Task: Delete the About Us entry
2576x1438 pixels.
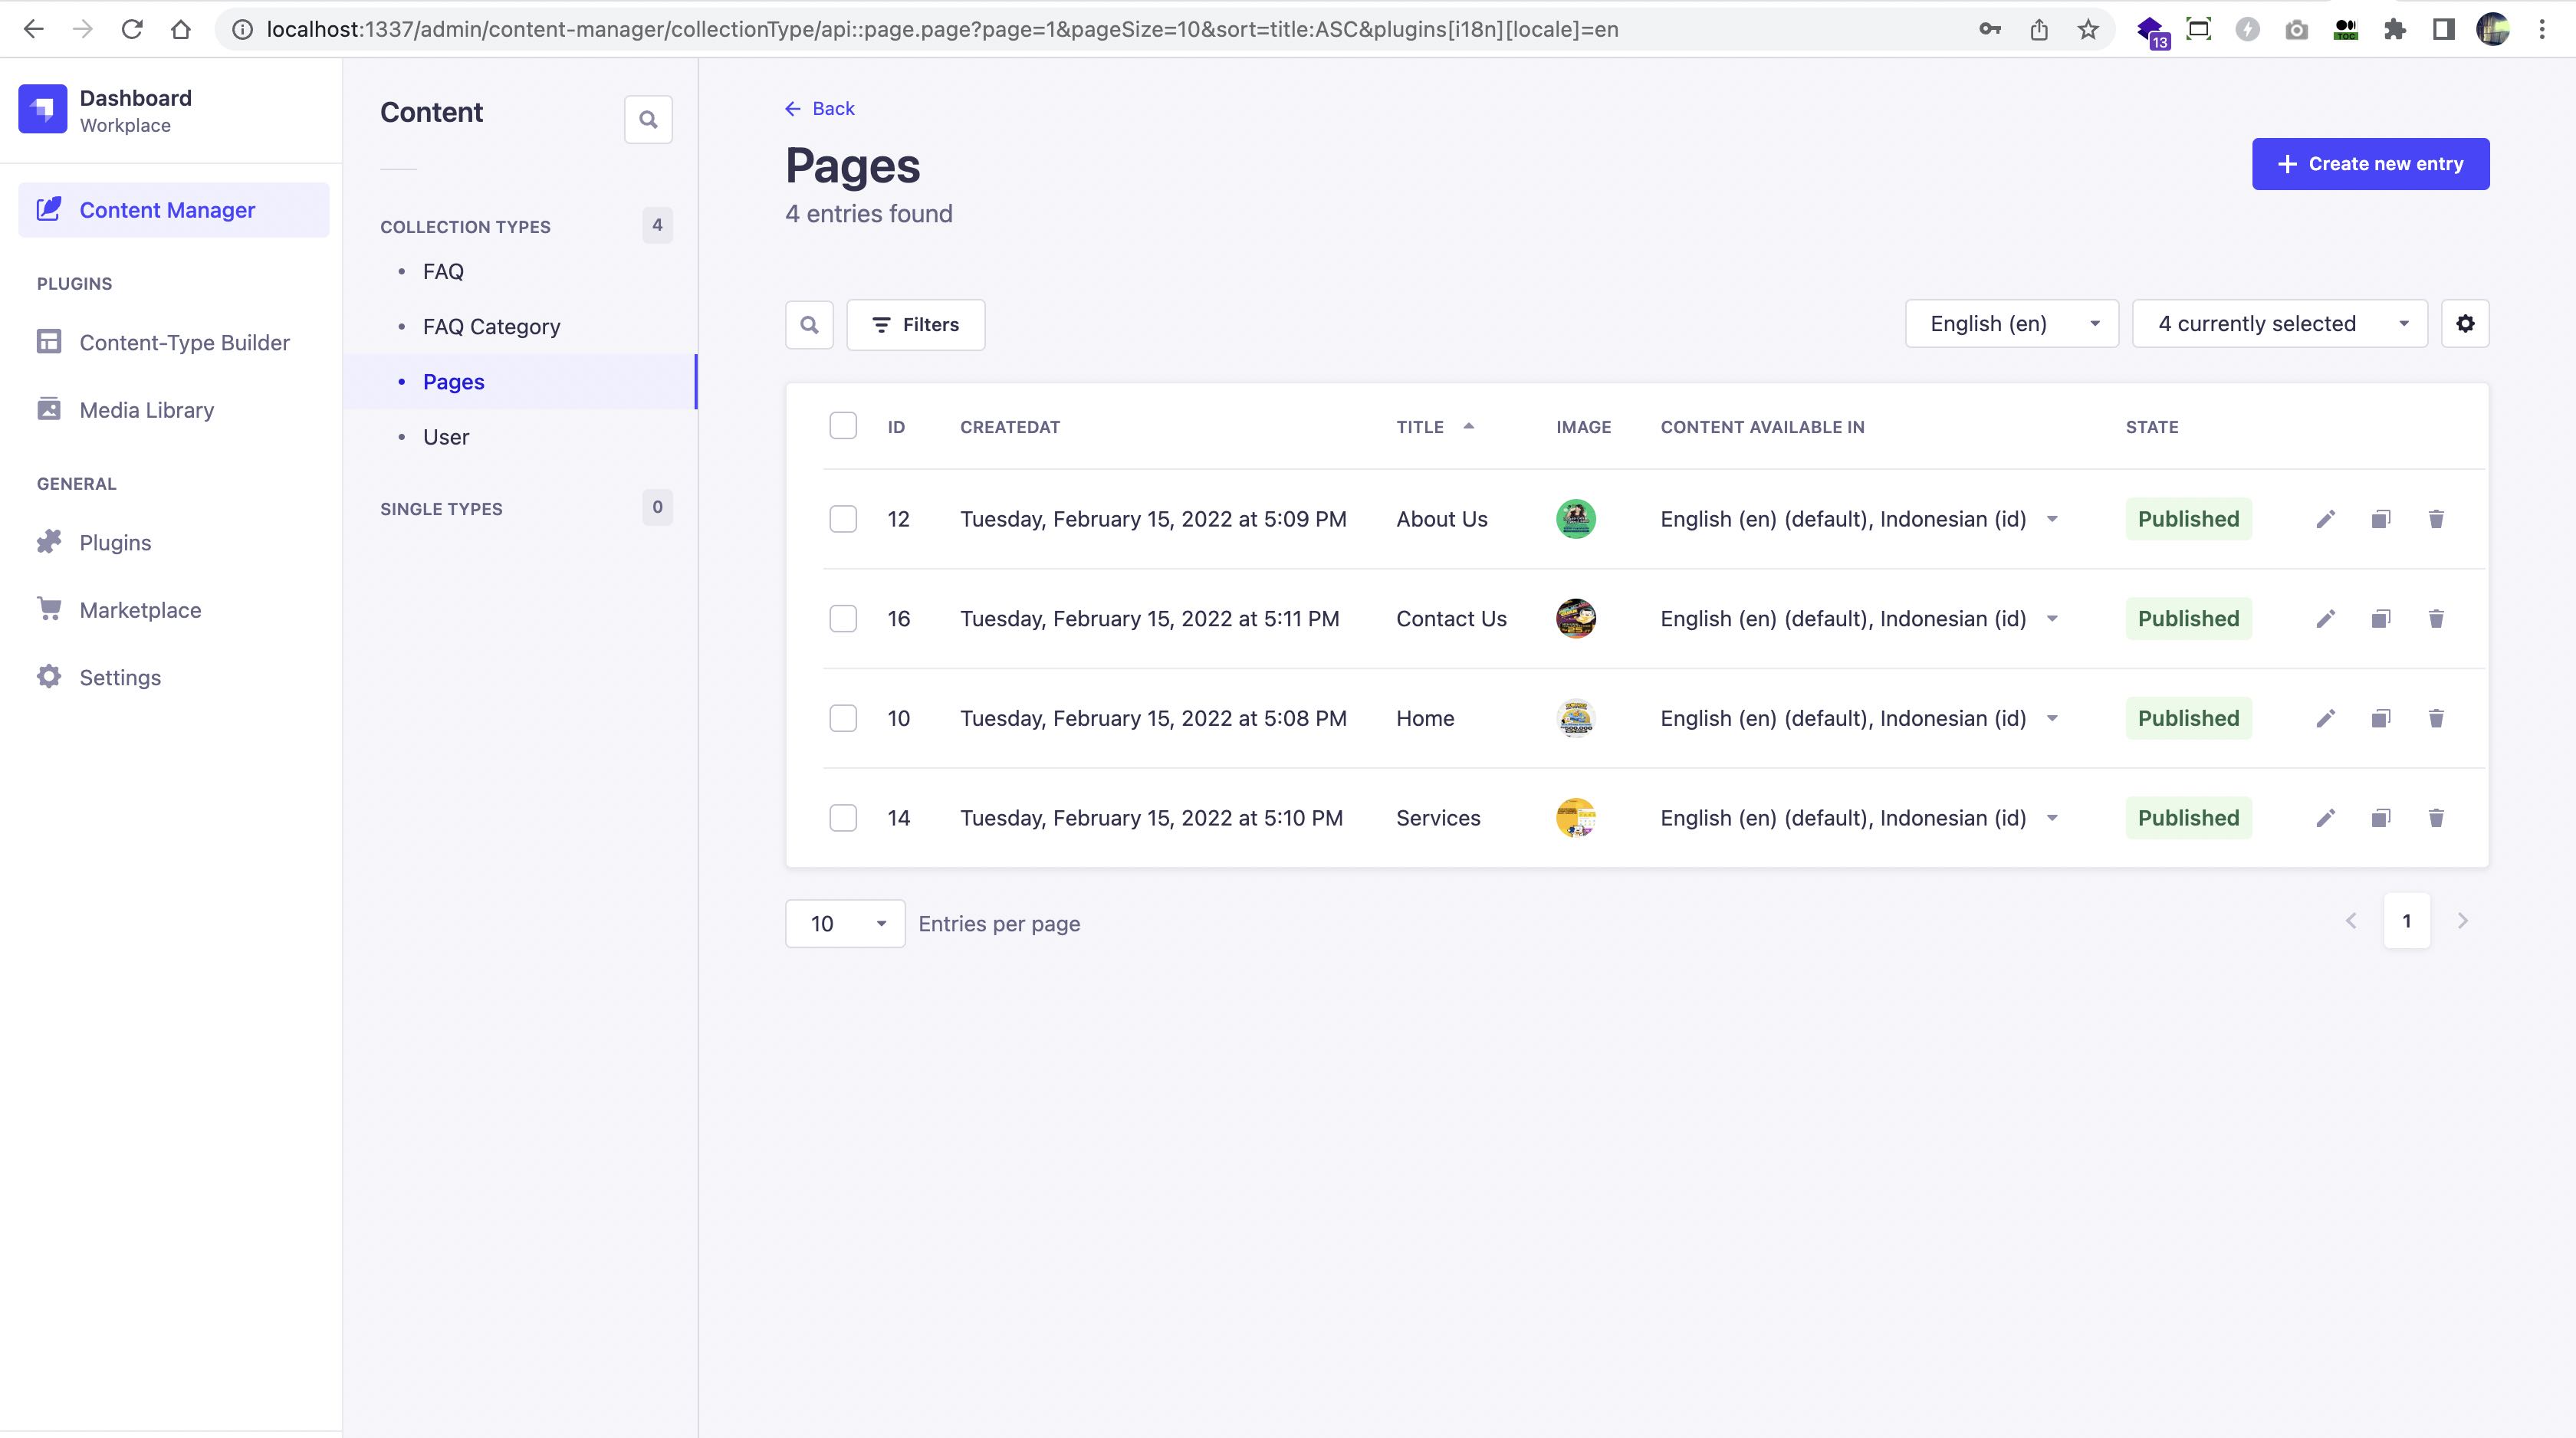Action: coord(2436,519)
